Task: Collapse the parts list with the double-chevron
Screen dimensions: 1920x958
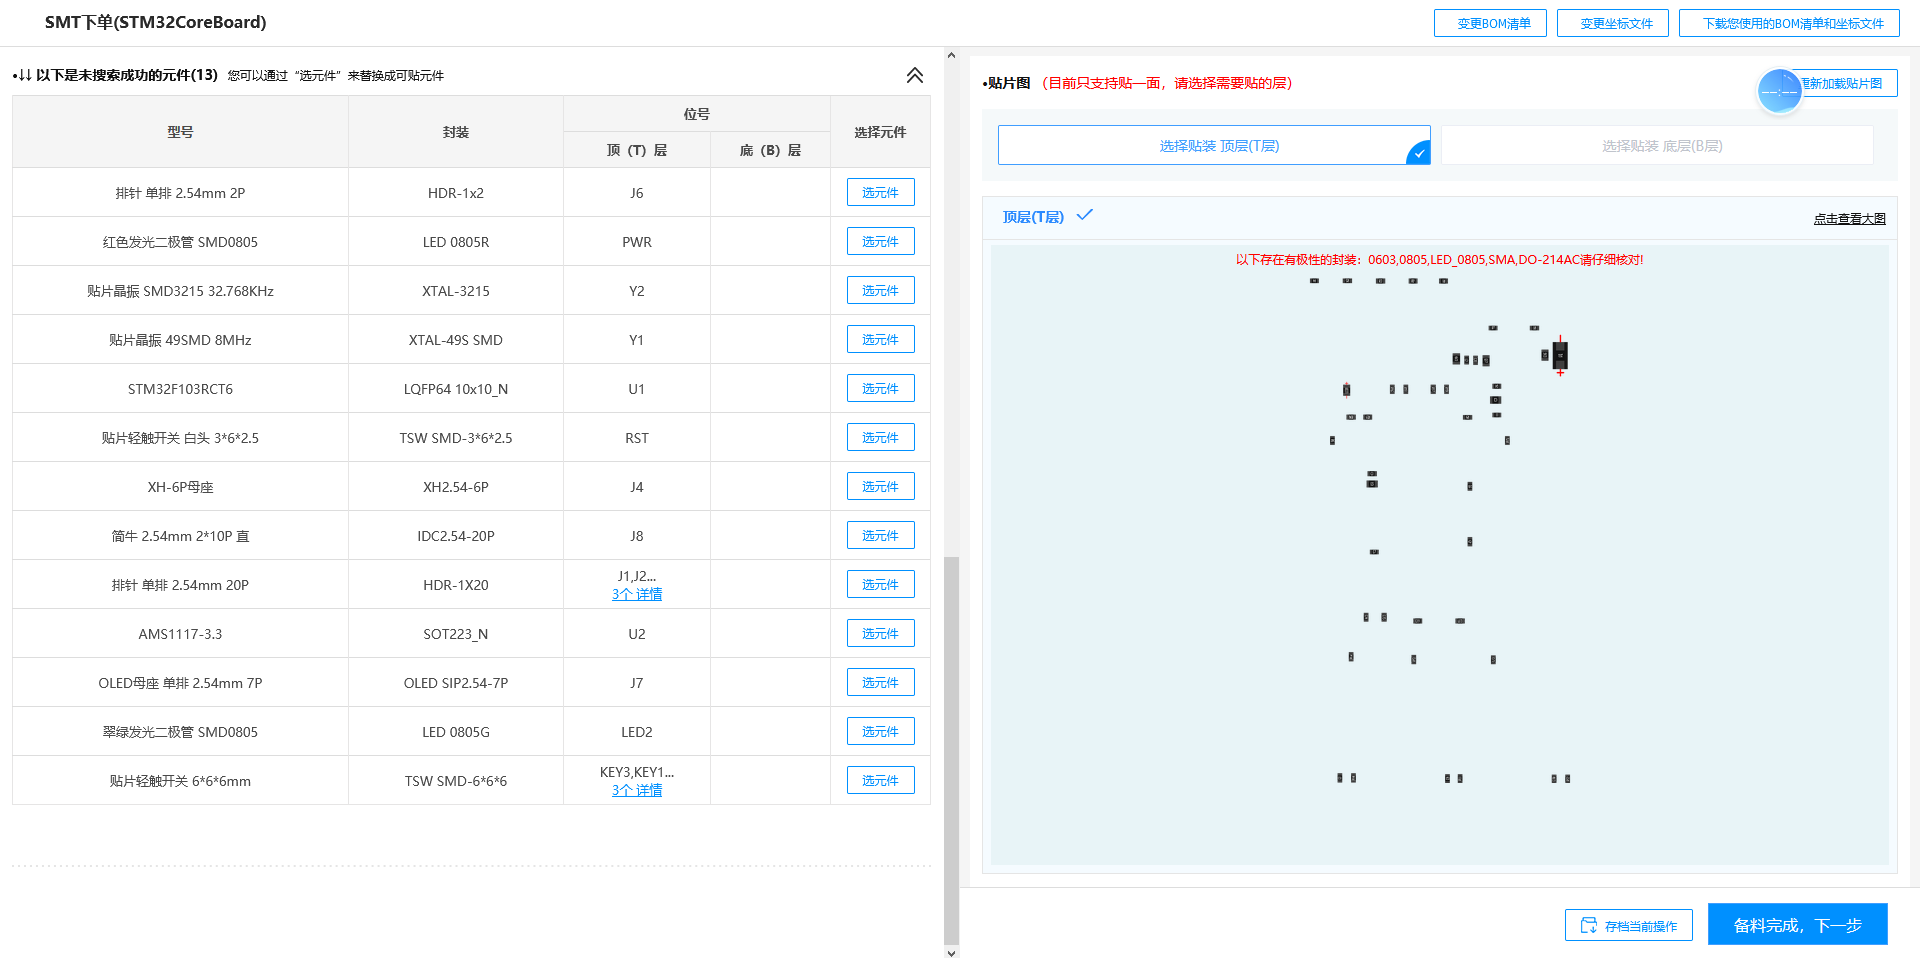Action: (914, 74)
